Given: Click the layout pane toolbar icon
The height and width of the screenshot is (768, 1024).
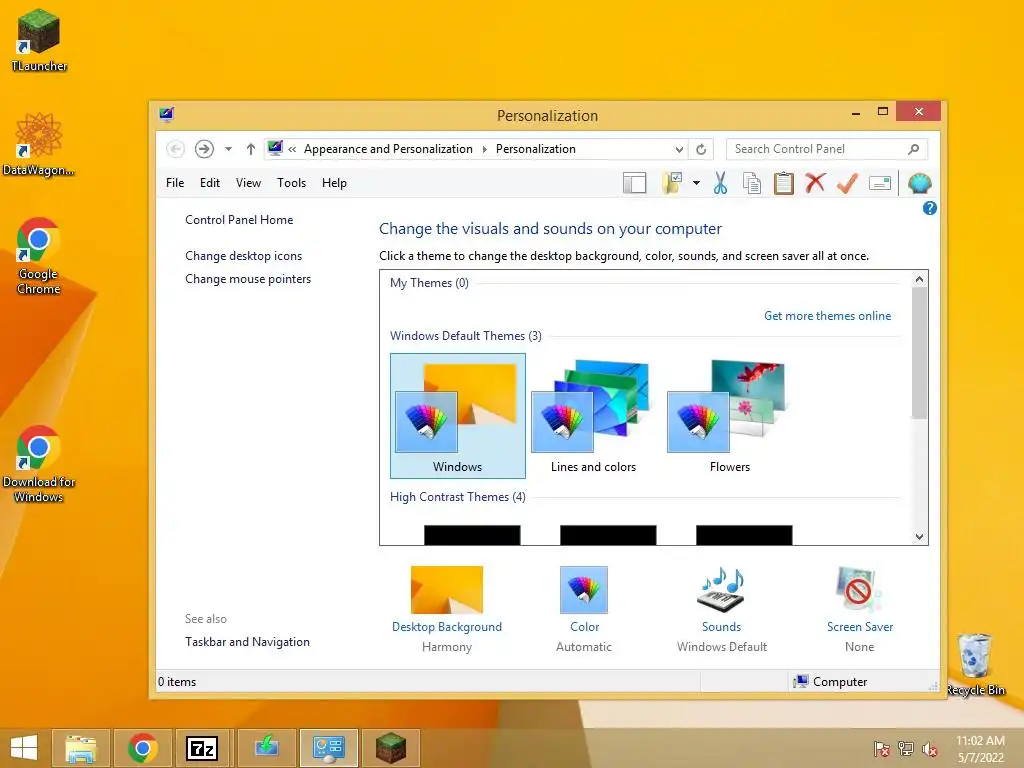Looking at the screenshot, I should [x=634, y=184].
